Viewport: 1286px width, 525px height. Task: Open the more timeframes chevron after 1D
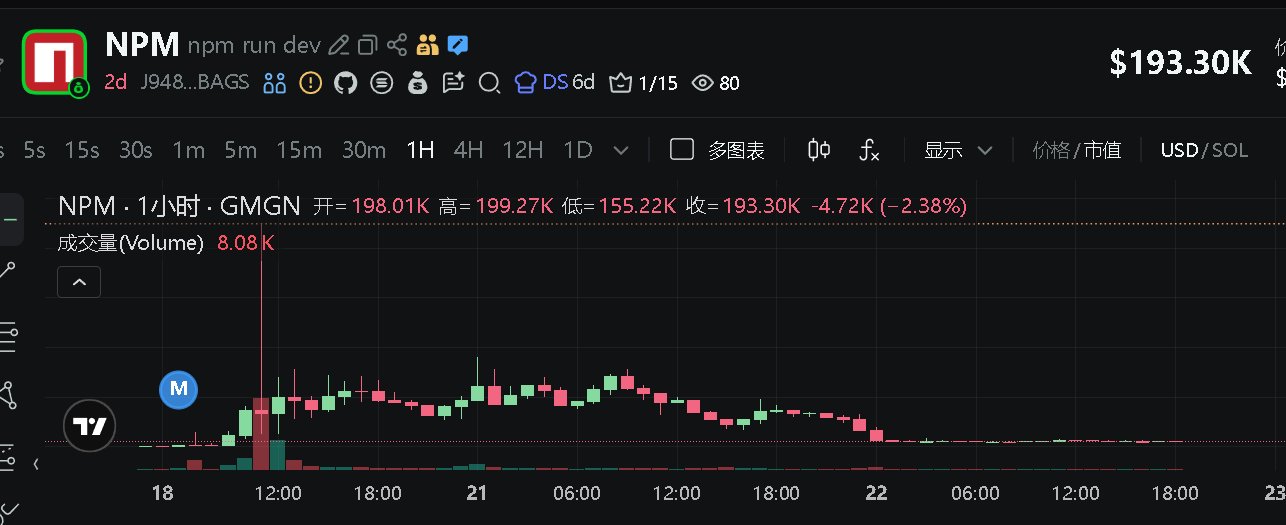pyautogui.click(x=620, y=150)
